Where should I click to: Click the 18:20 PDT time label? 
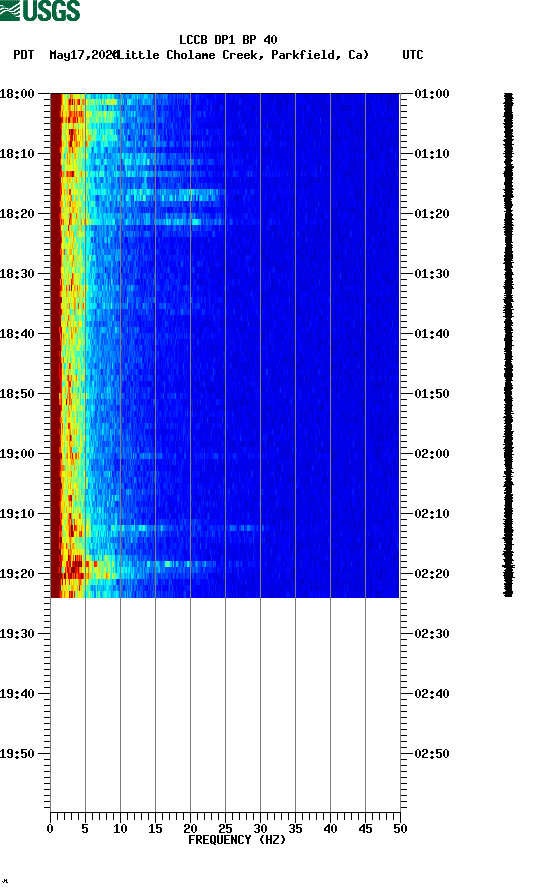point(17,214)
